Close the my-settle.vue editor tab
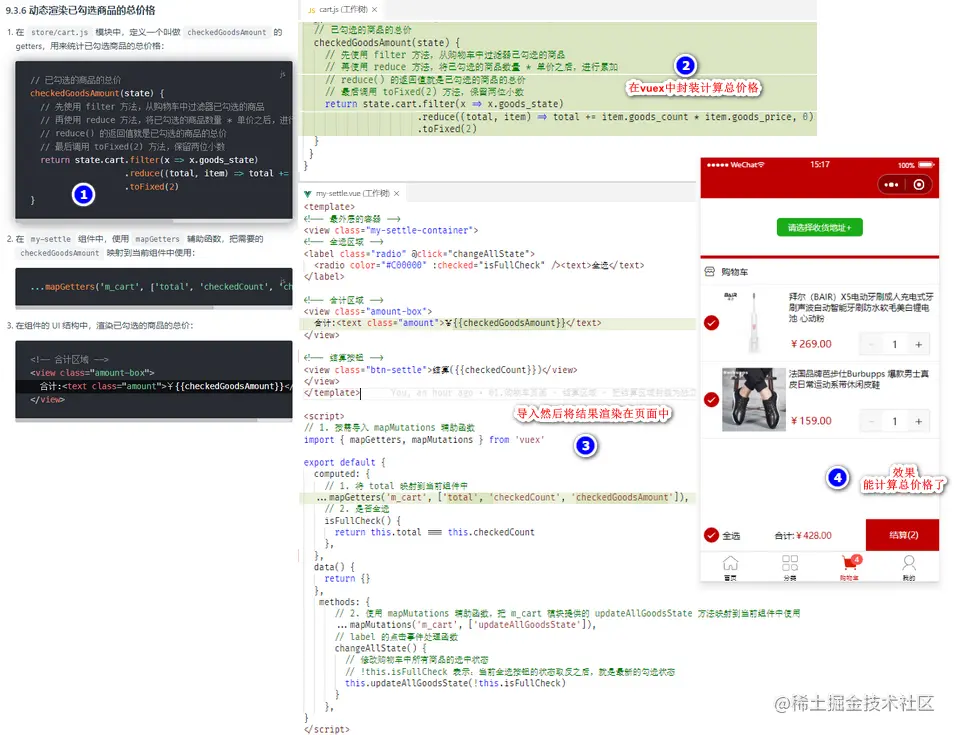This screenshot has height=735, width=956. click(396, 194)
